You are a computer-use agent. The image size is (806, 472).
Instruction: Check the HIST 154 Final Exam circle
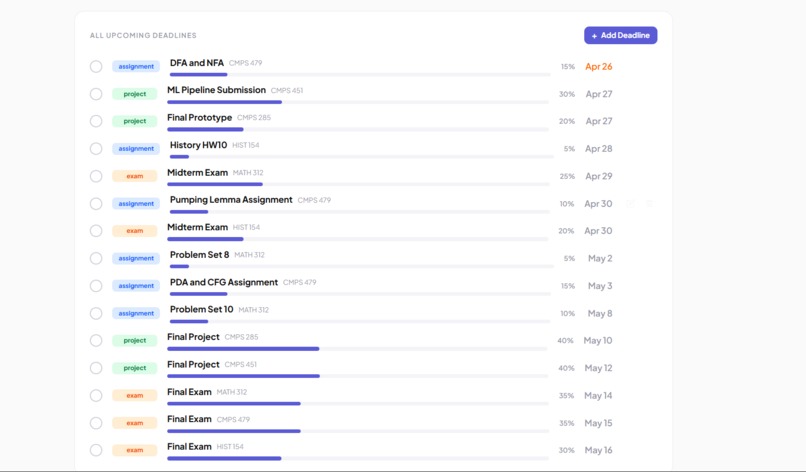tap(96, 450)
